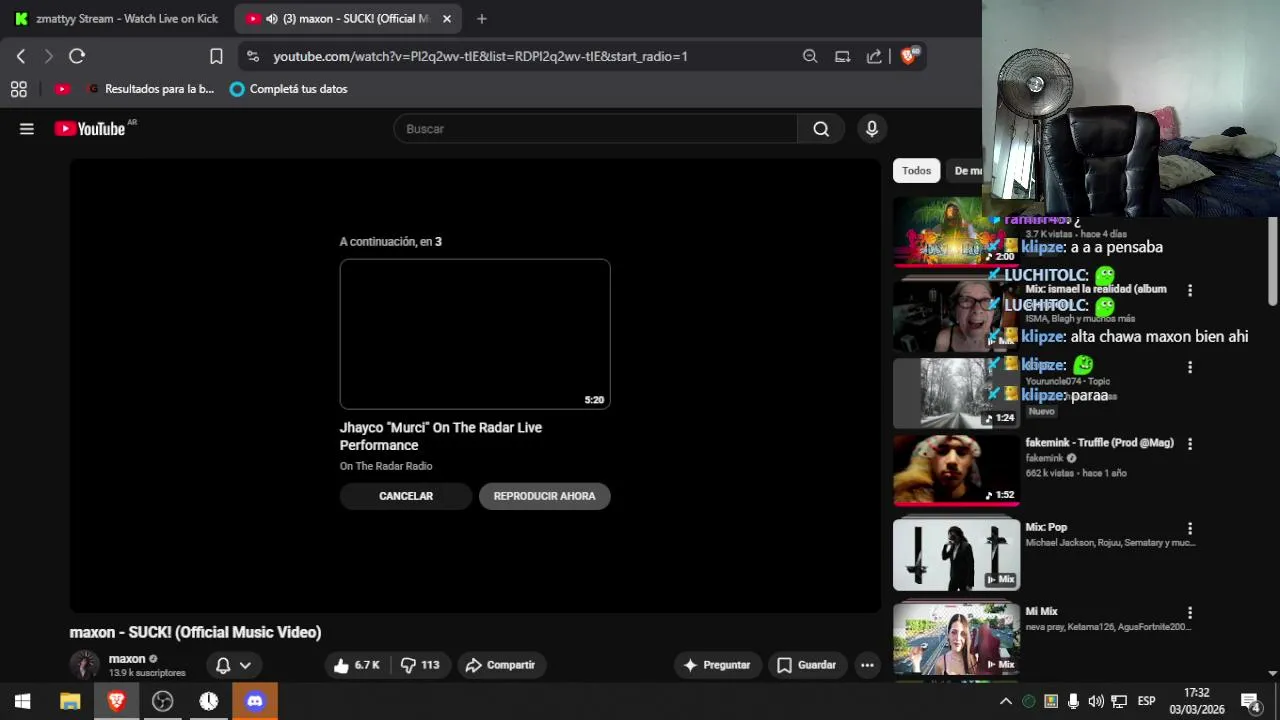Open the YouTube hamburger guide menu
The width and height of the screenshot is (1280, 720).
click(27, 129)
